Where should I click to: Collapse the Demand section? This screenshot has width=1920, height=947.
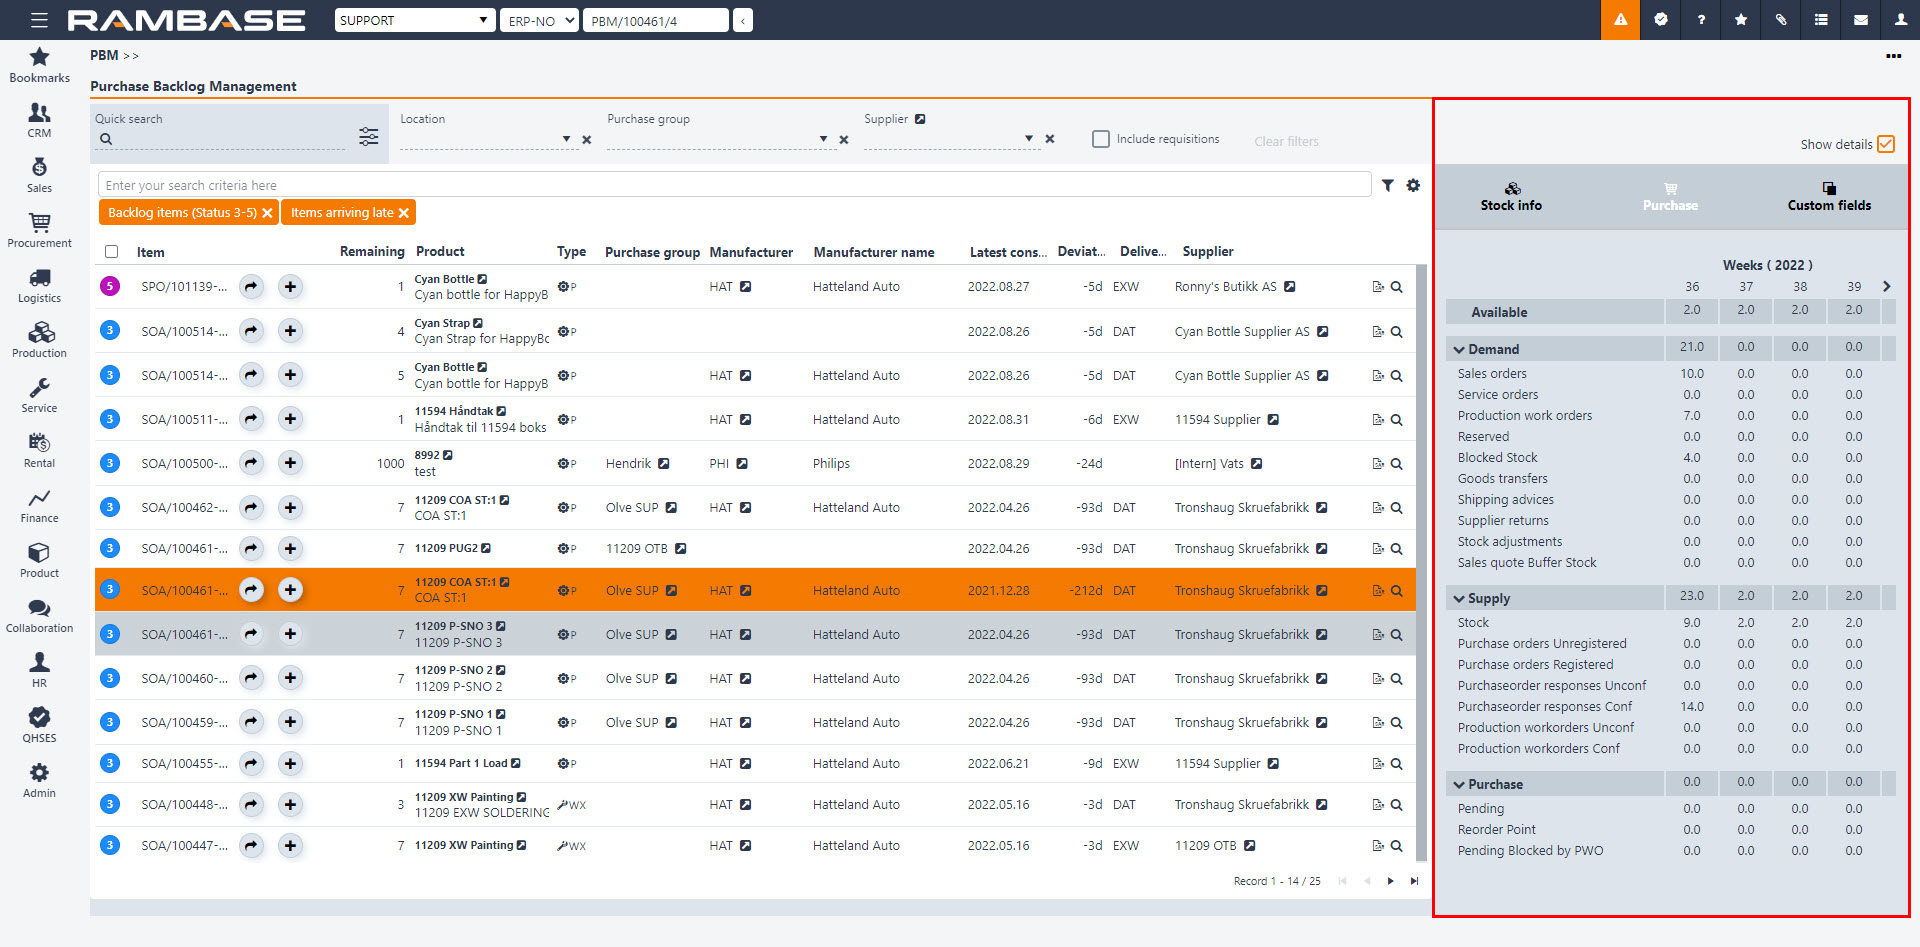pos(1461,349)
